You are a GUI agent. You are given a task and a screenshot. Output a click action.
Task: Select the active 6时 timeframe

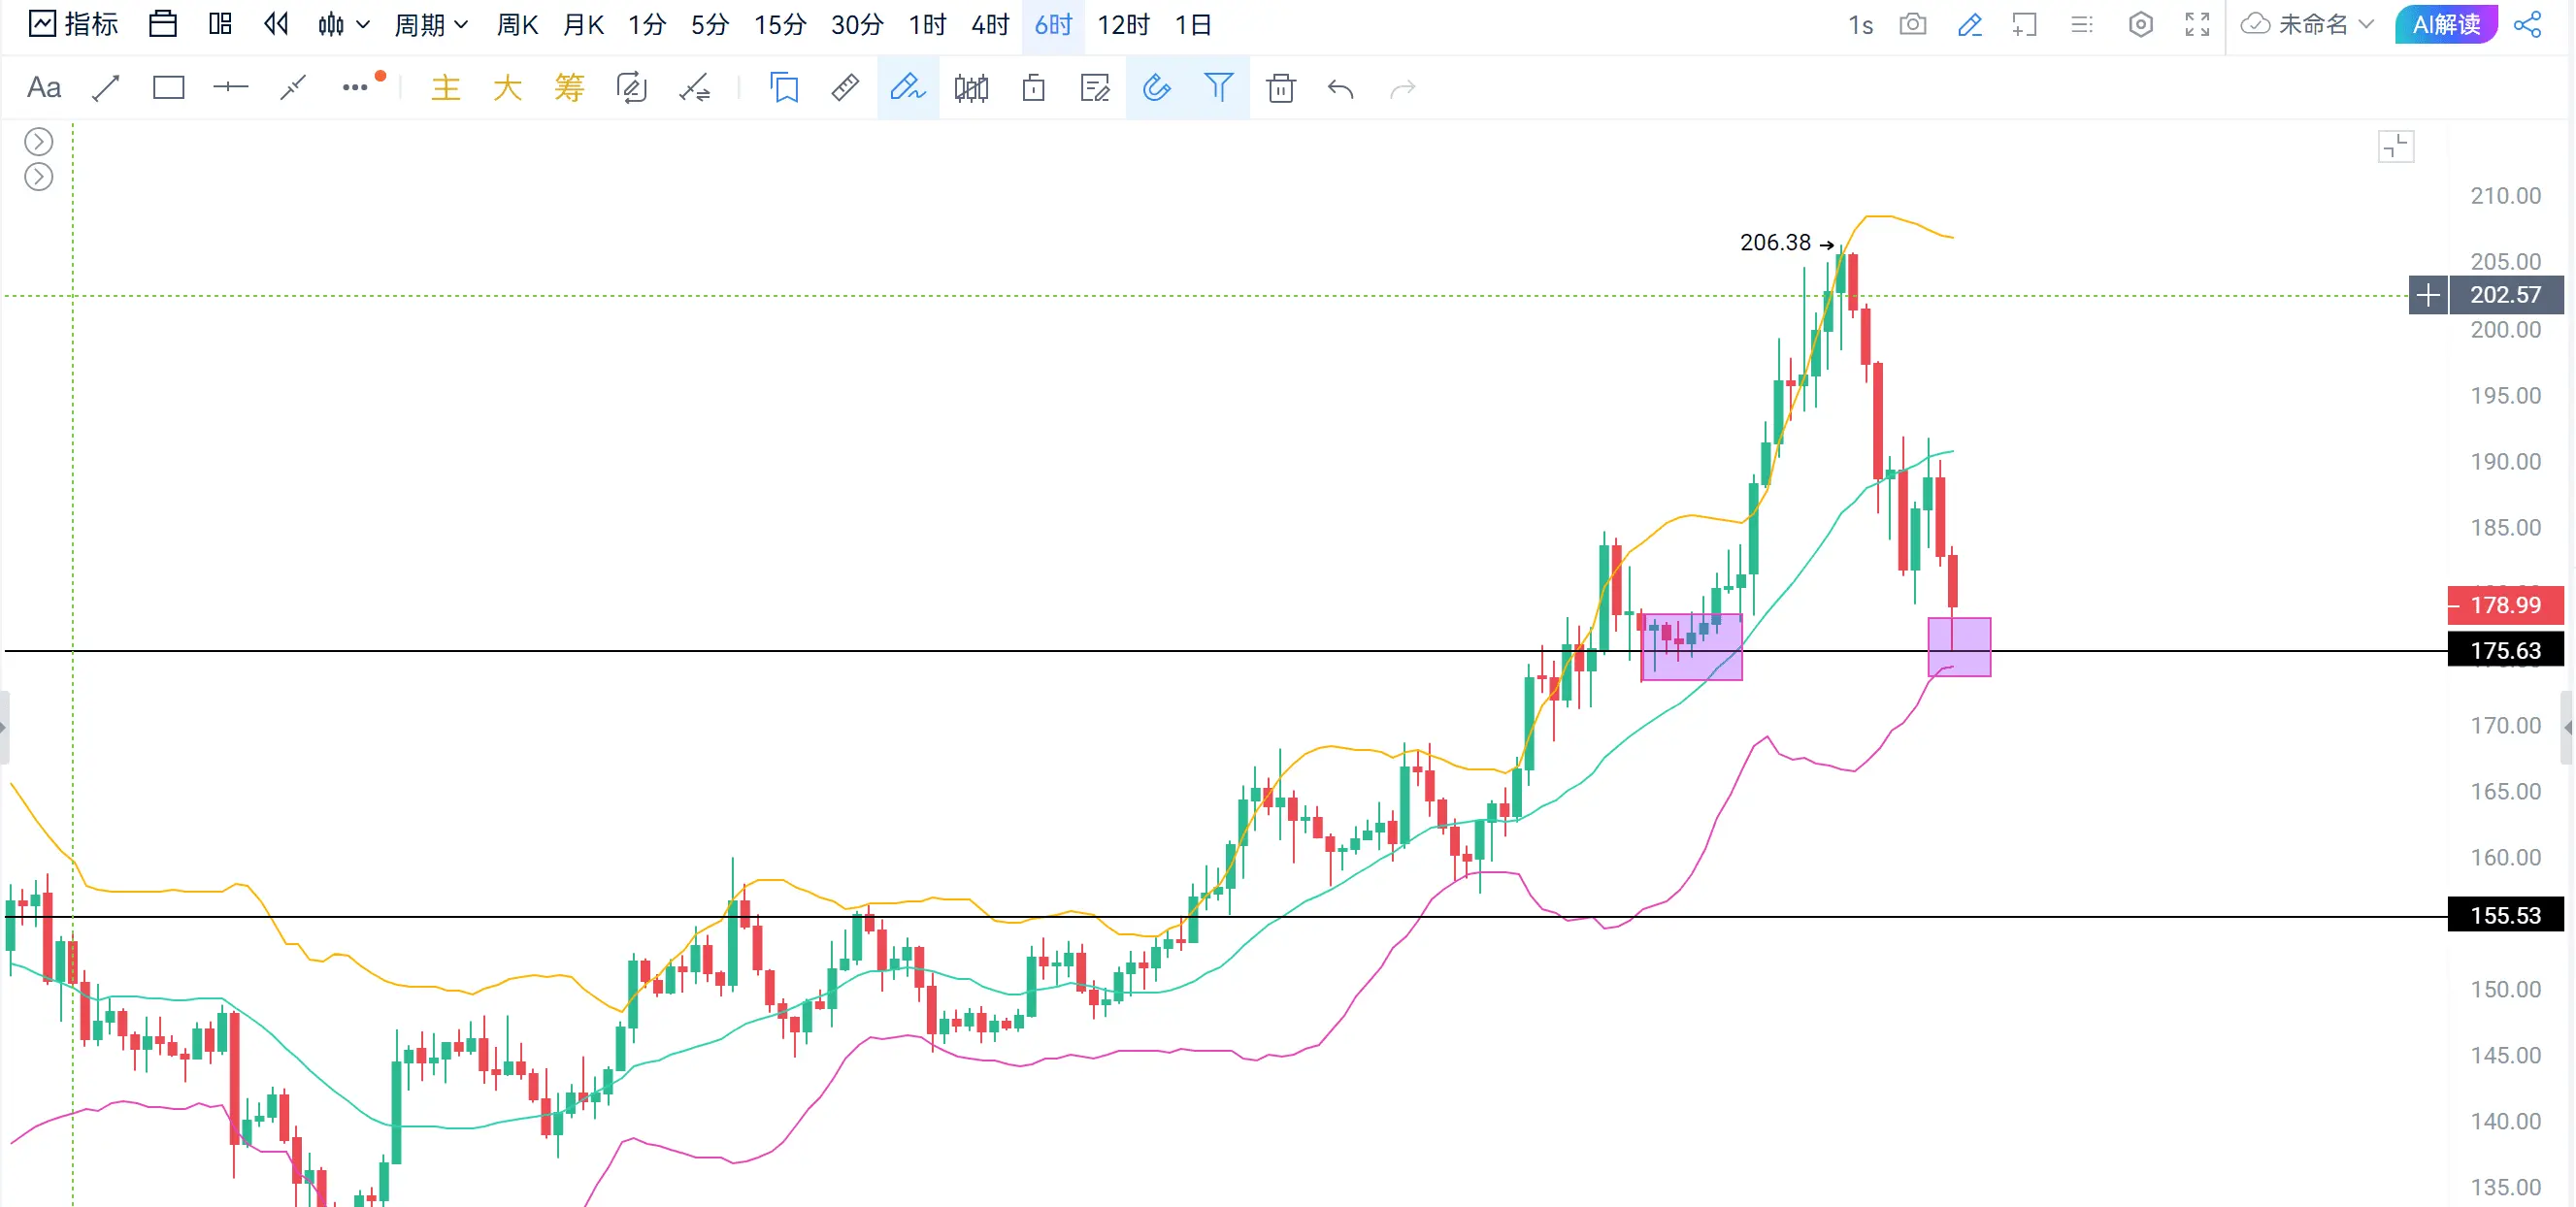tap(1053, 24)
